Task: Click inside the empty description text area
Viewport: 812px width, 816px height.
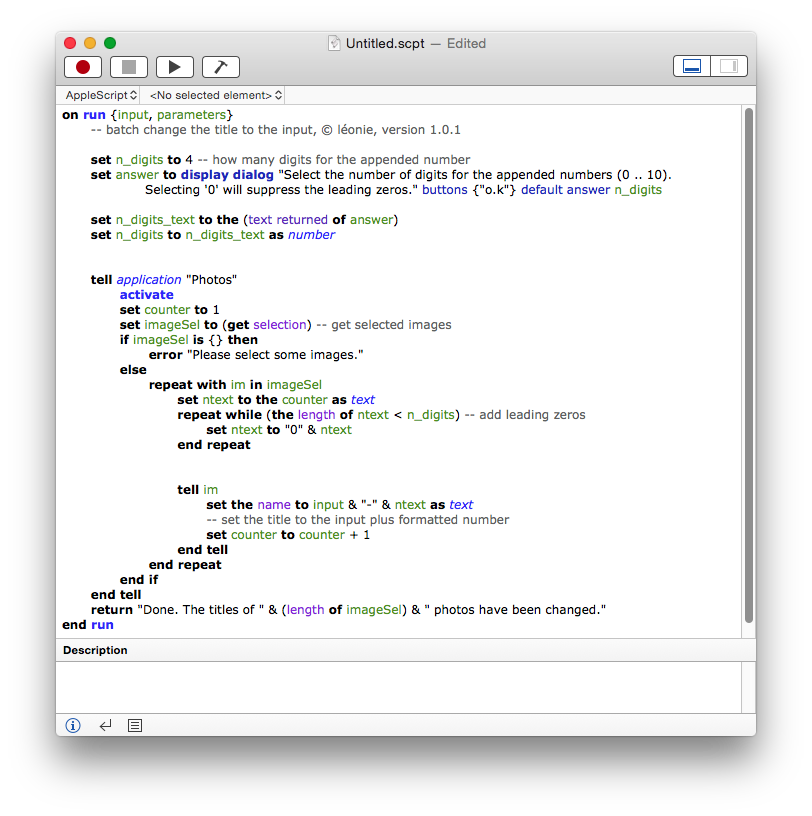Action: (397, 686)
